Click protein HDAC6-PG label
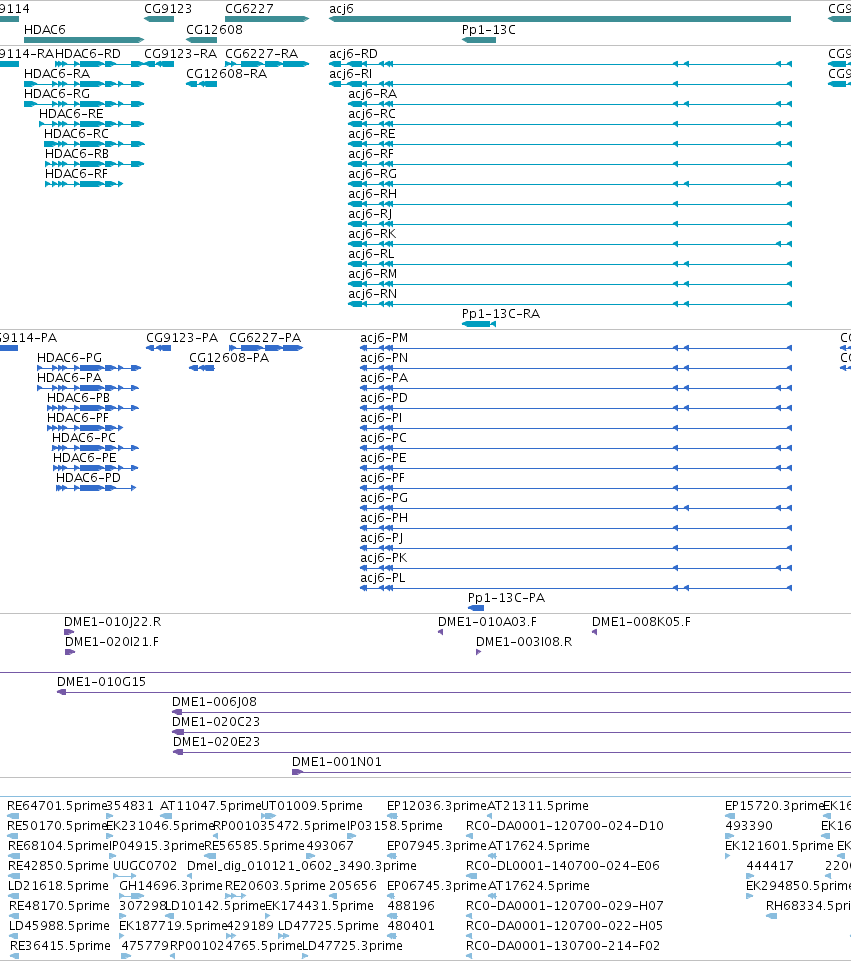 [69, 357]
